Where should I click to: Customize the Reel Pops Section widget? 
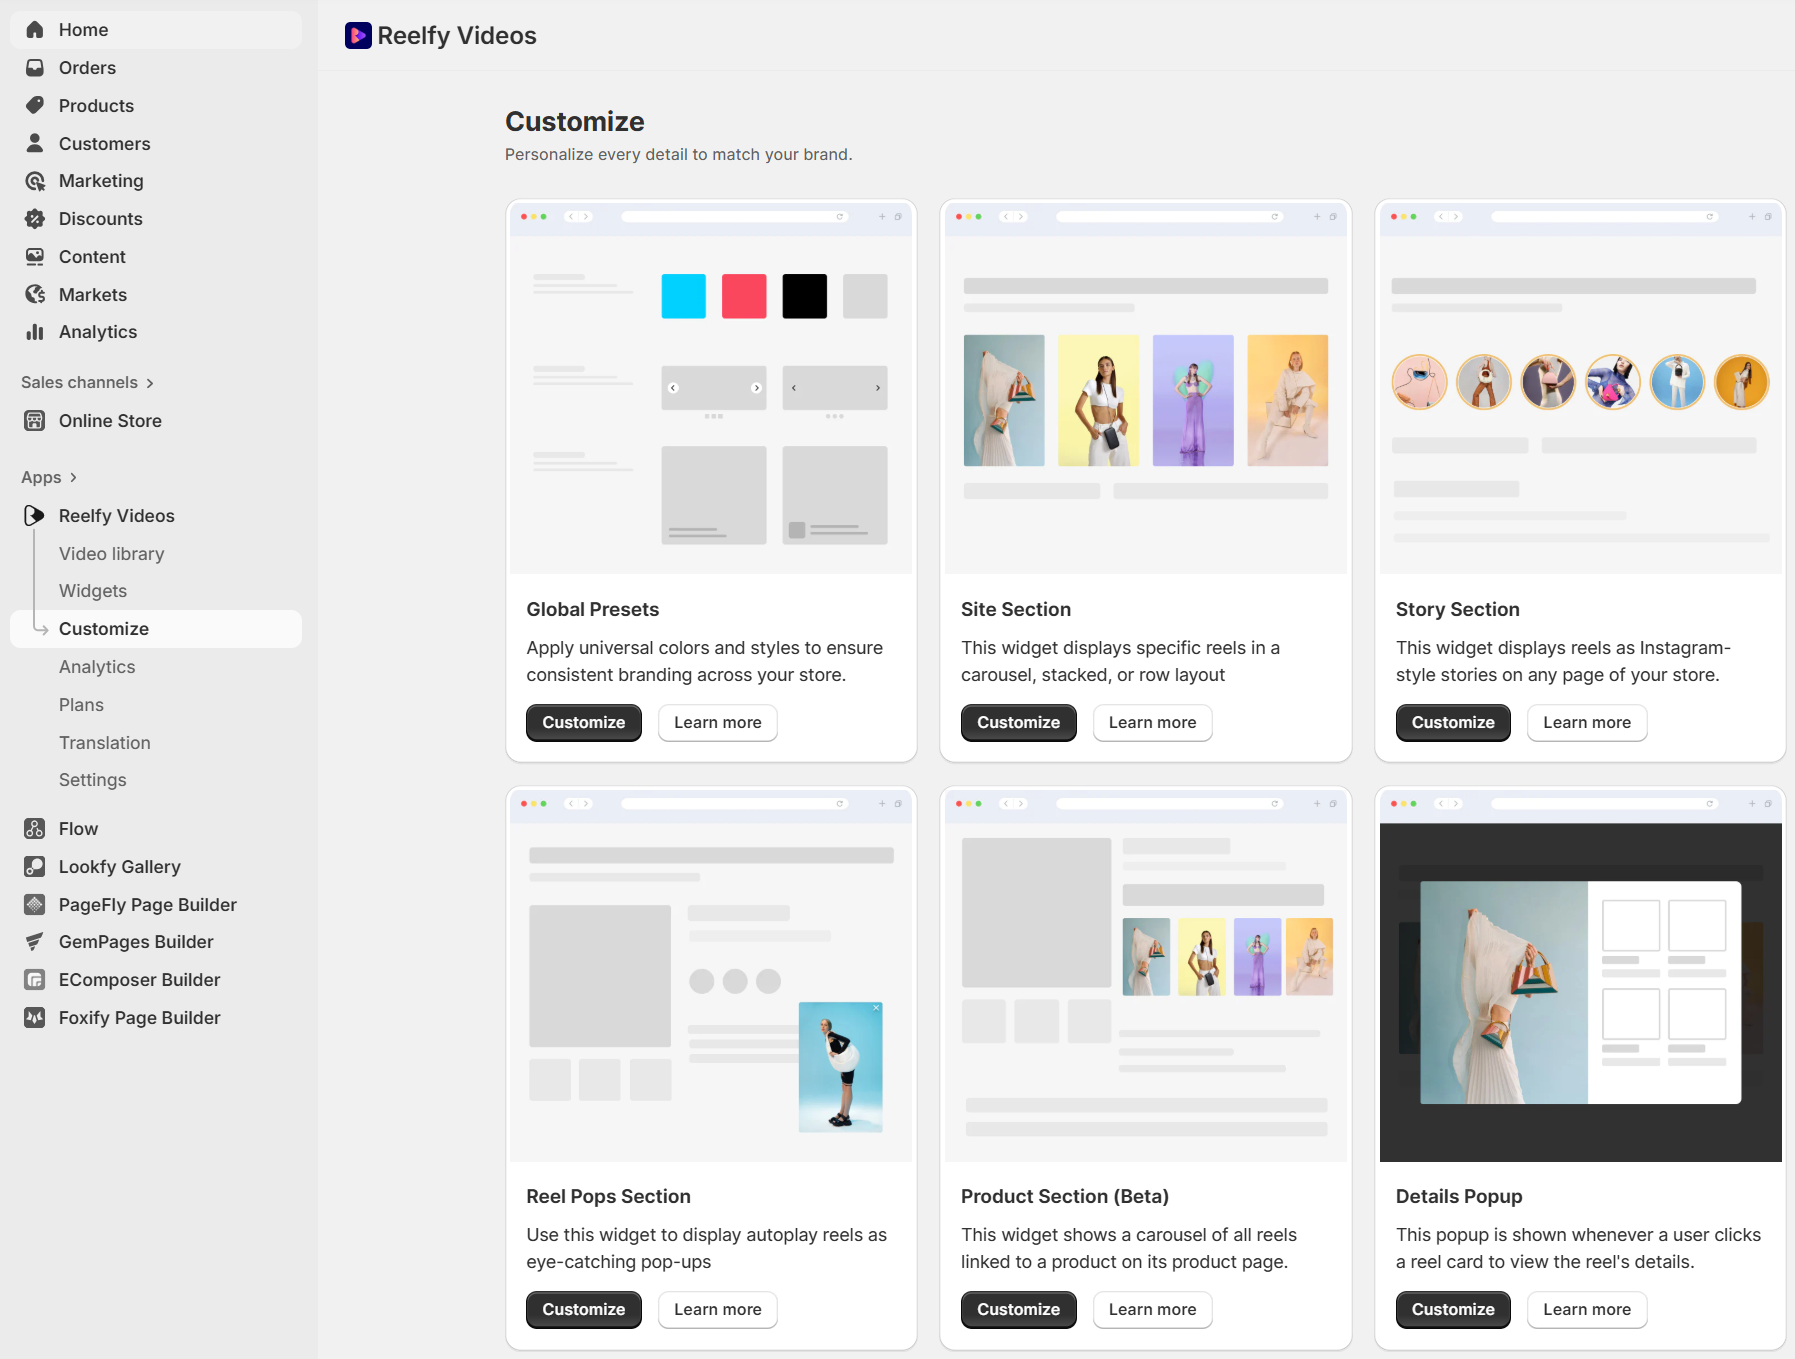pos(584,1310)
